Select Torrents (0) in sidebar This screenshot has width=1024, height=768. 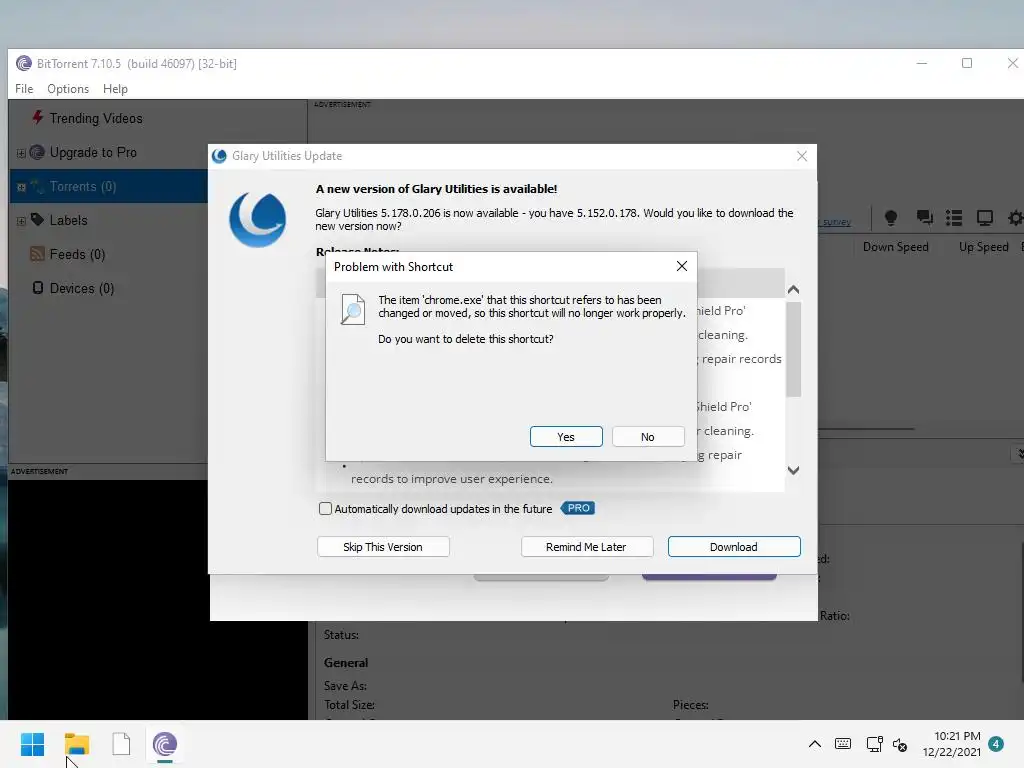pos(83,186)
